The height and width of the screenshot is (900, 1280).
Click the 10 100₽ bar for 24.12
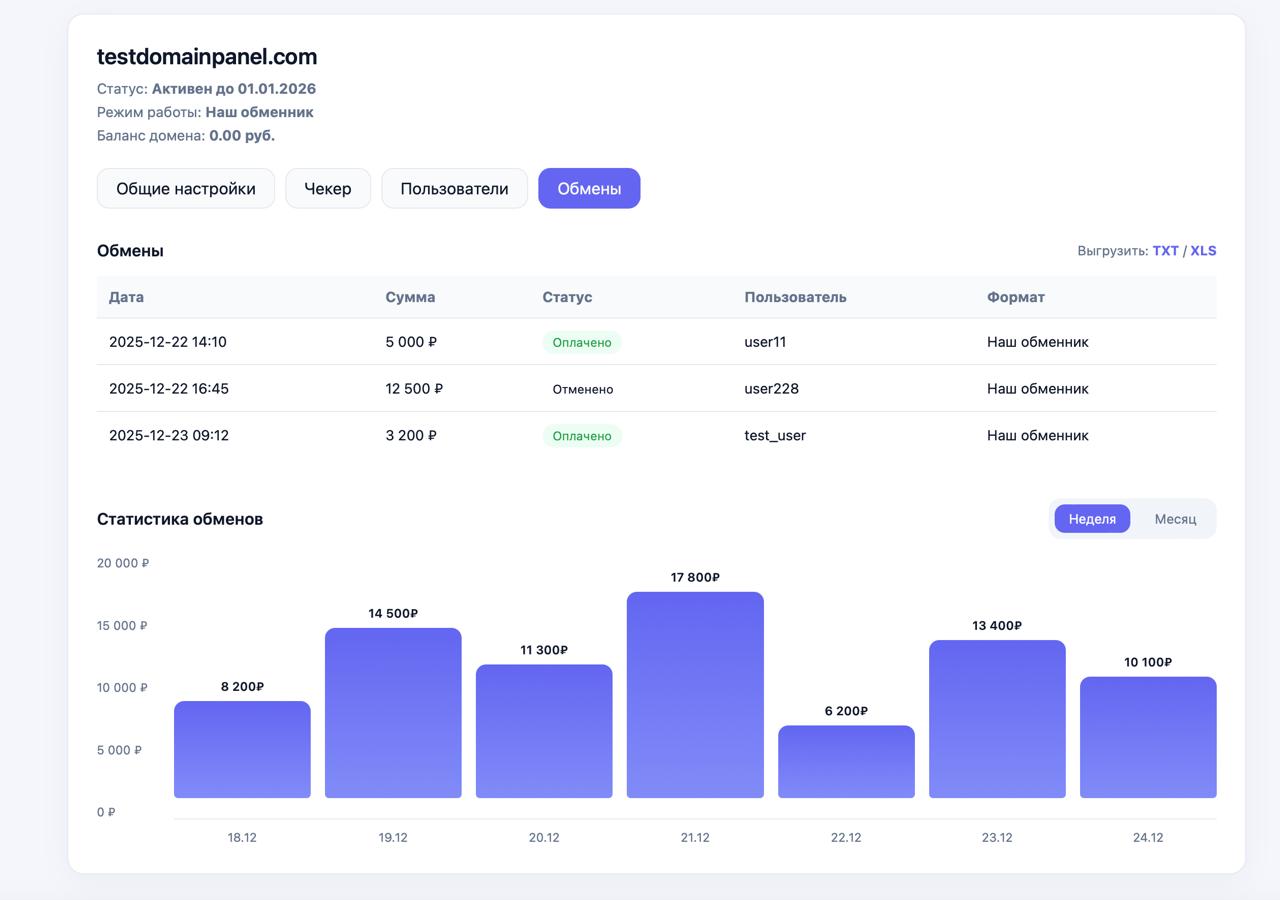coord(1148,738)
